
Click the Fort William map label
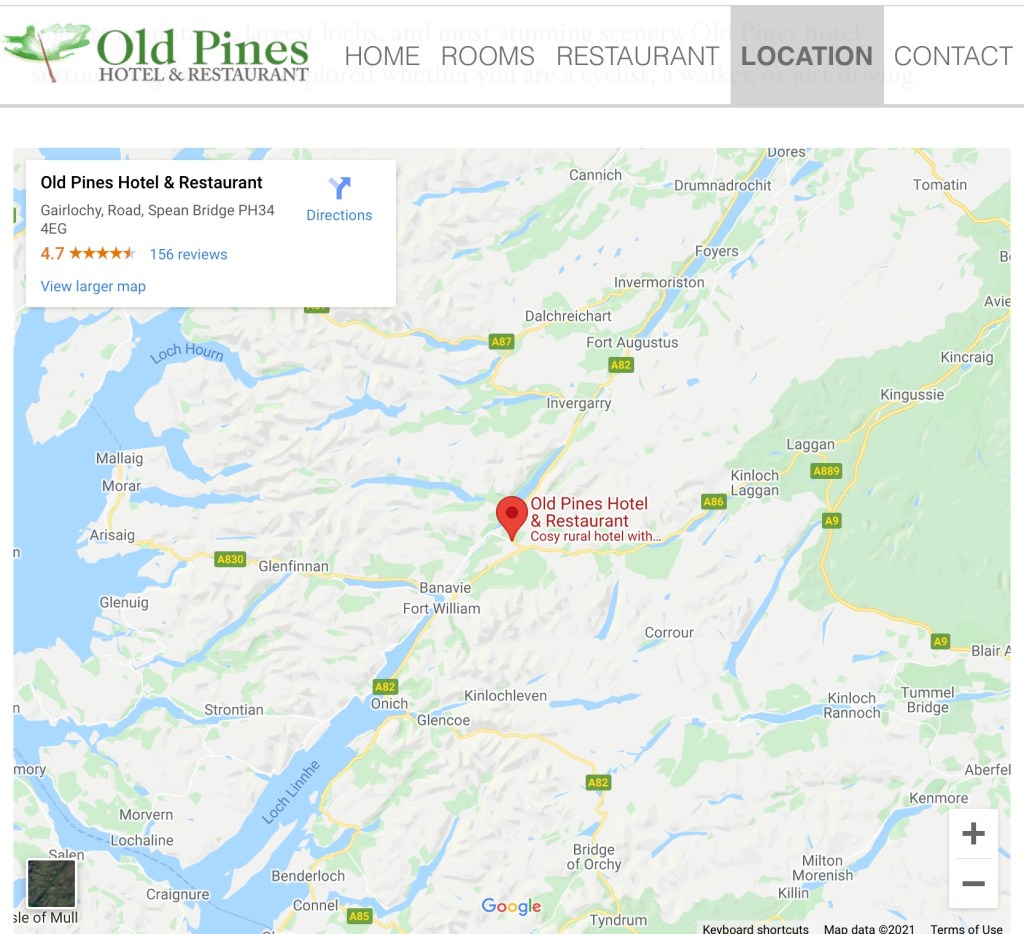441,609
